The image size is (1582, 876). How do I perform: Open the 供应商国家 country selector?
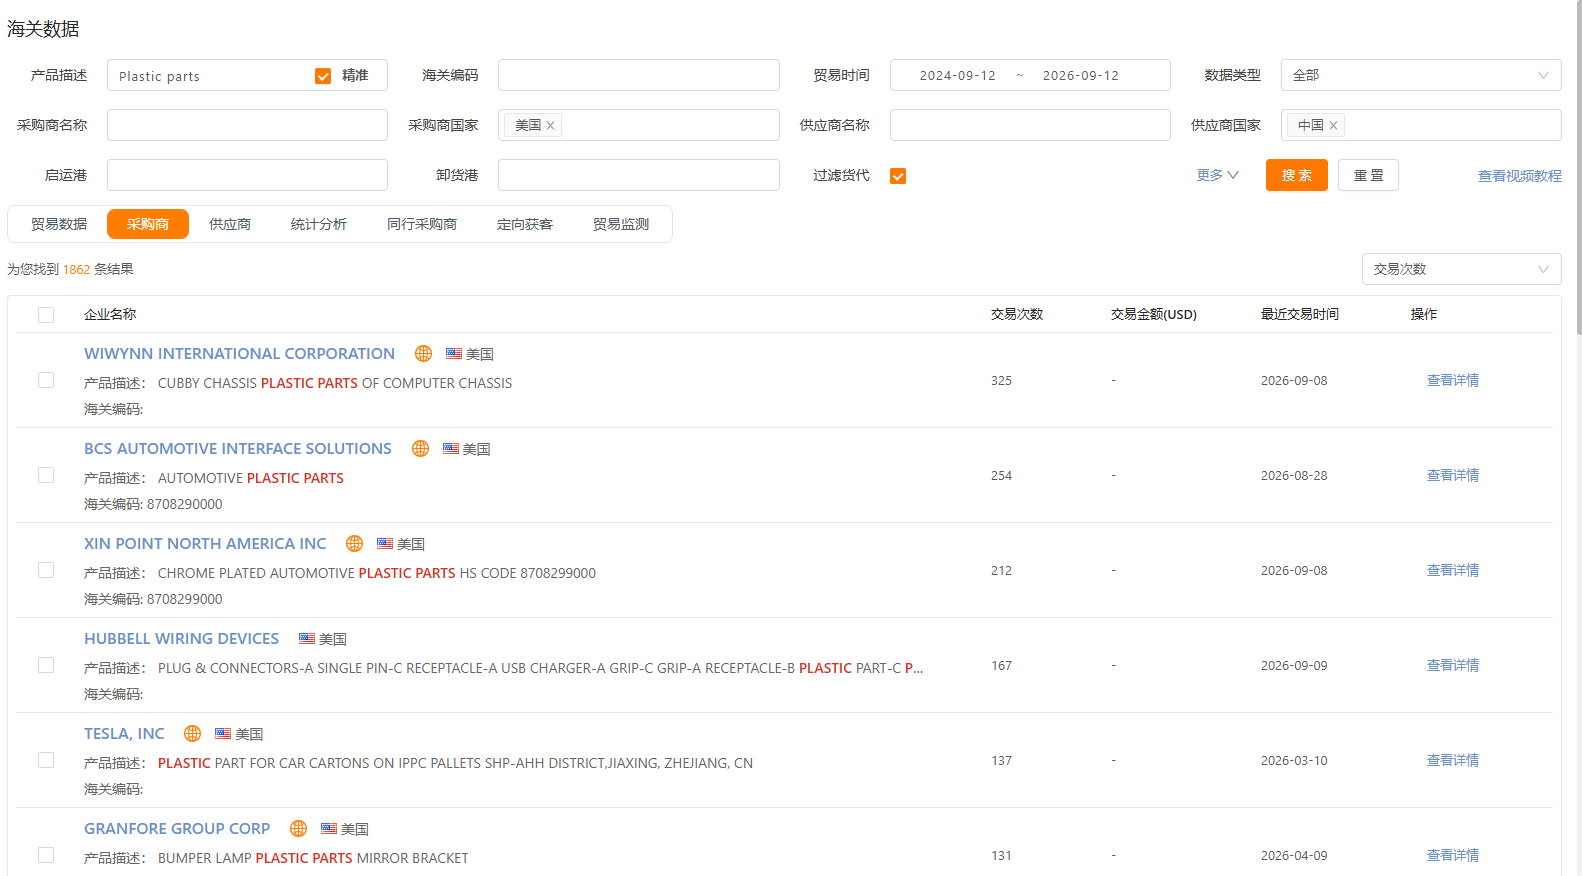1421,125
